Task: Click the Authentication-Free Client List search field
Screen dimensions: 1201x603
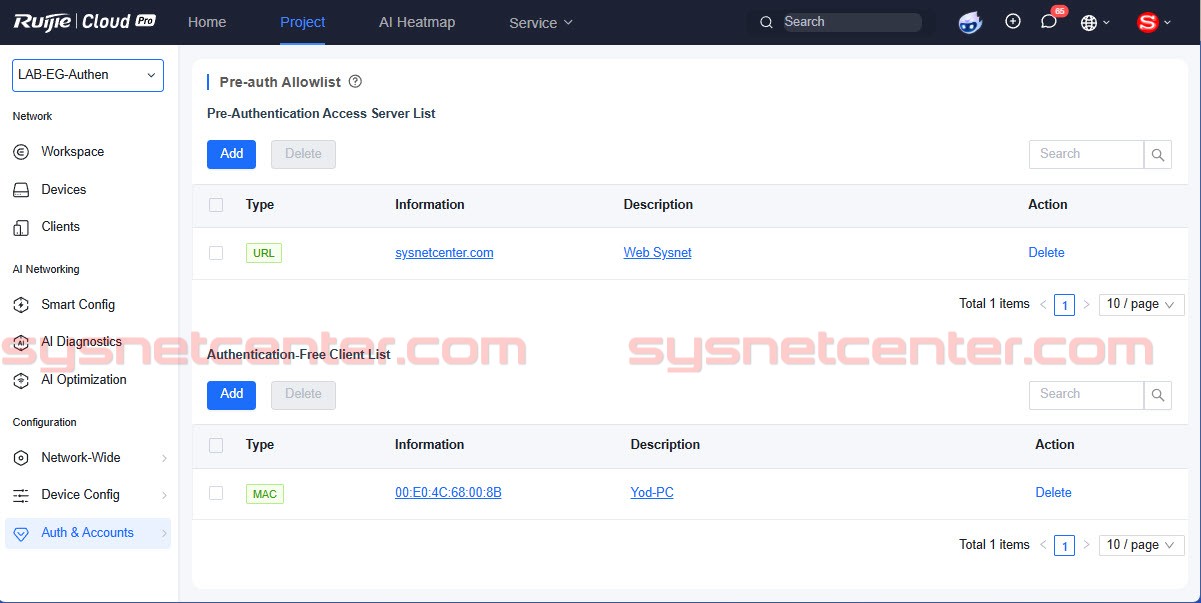Action: pyautogui.click(x=1086, y=394)
